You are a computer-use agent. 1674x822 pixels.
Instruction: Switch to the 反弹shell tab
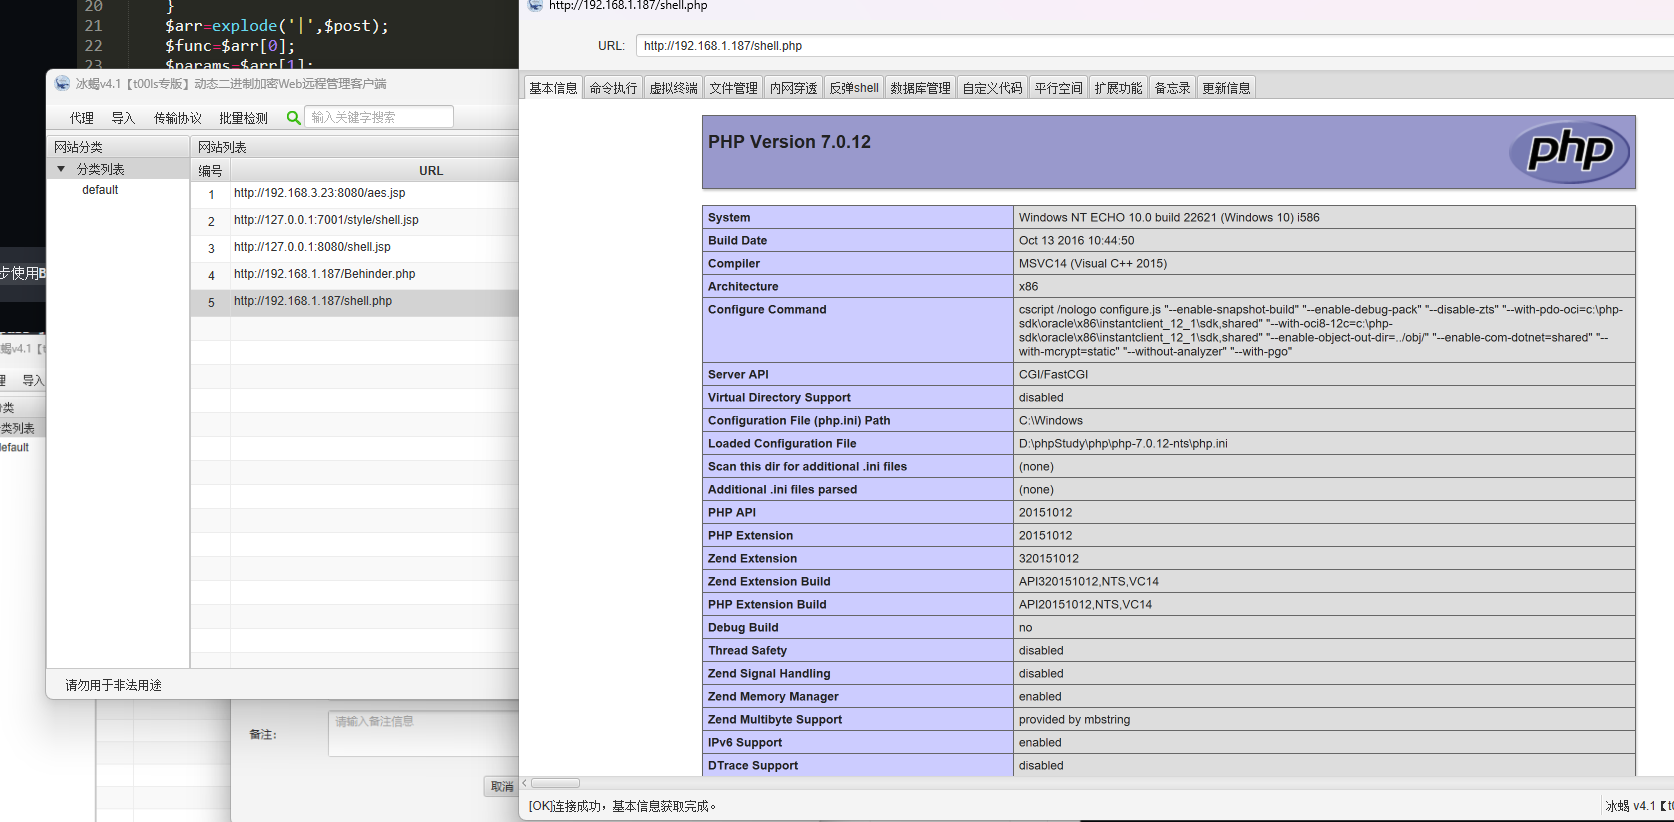point(854,88)
